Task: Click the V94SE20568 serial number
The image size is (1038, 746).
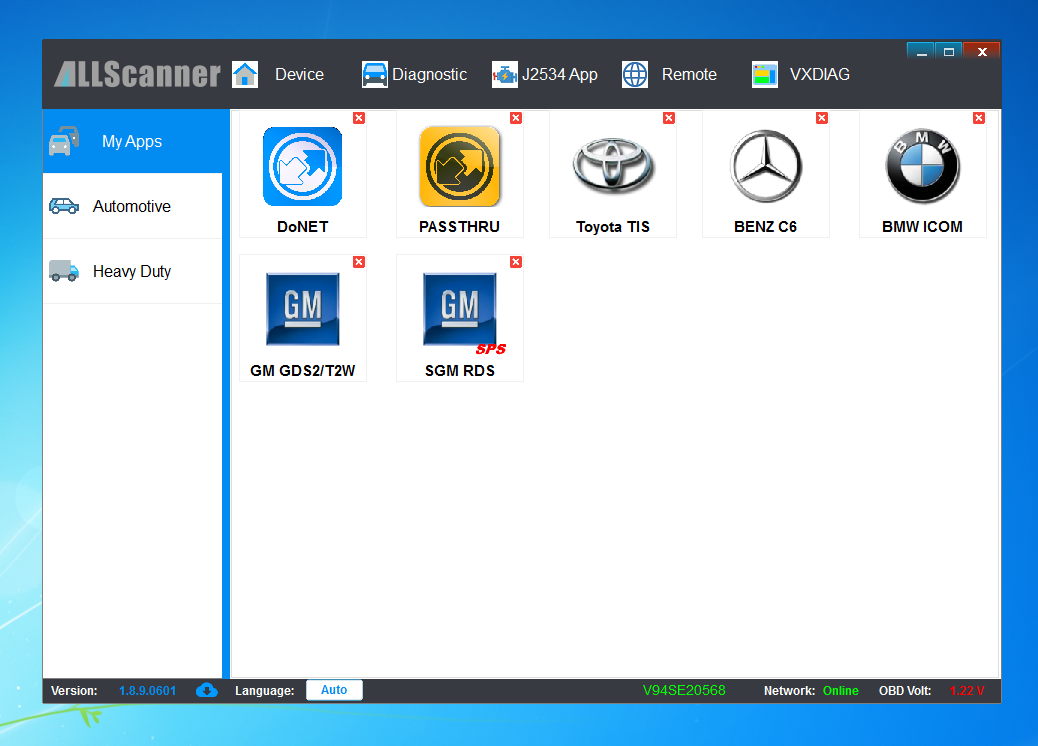Action: coord(684,690)
